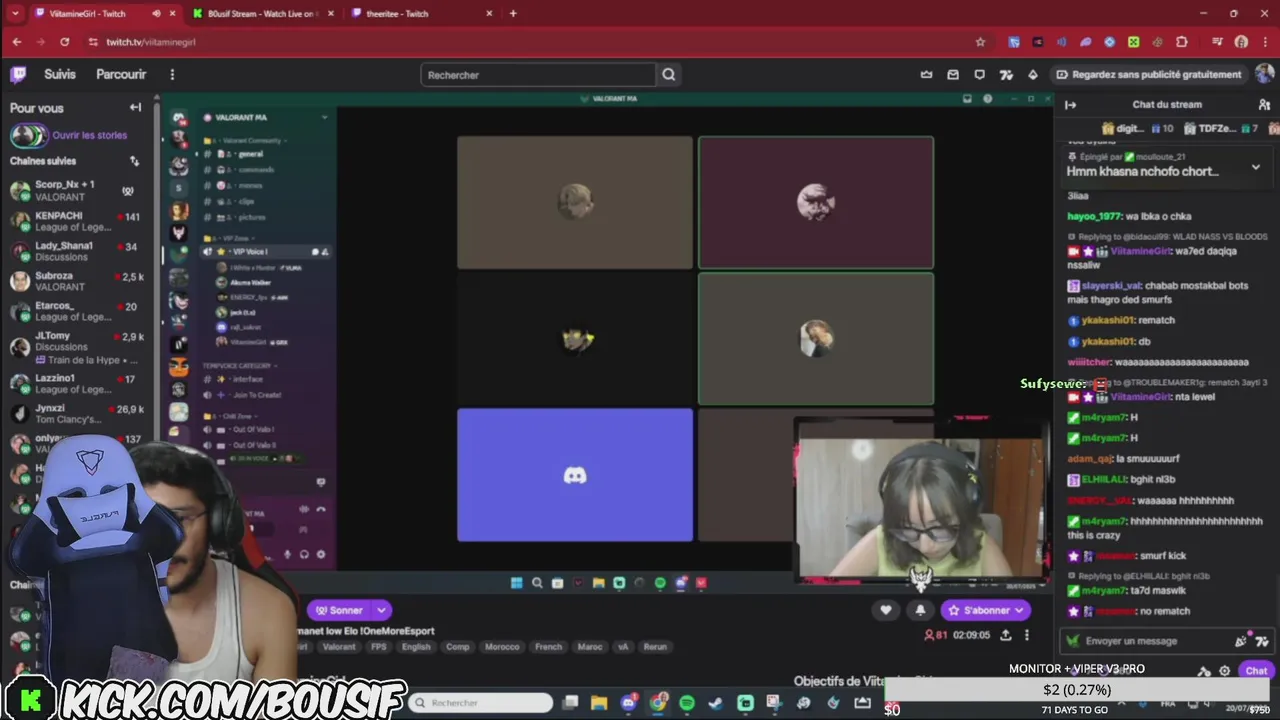Toggle channel notifications bell
The height and width of the screenshot is (720, 1280).
coord(920,610)
